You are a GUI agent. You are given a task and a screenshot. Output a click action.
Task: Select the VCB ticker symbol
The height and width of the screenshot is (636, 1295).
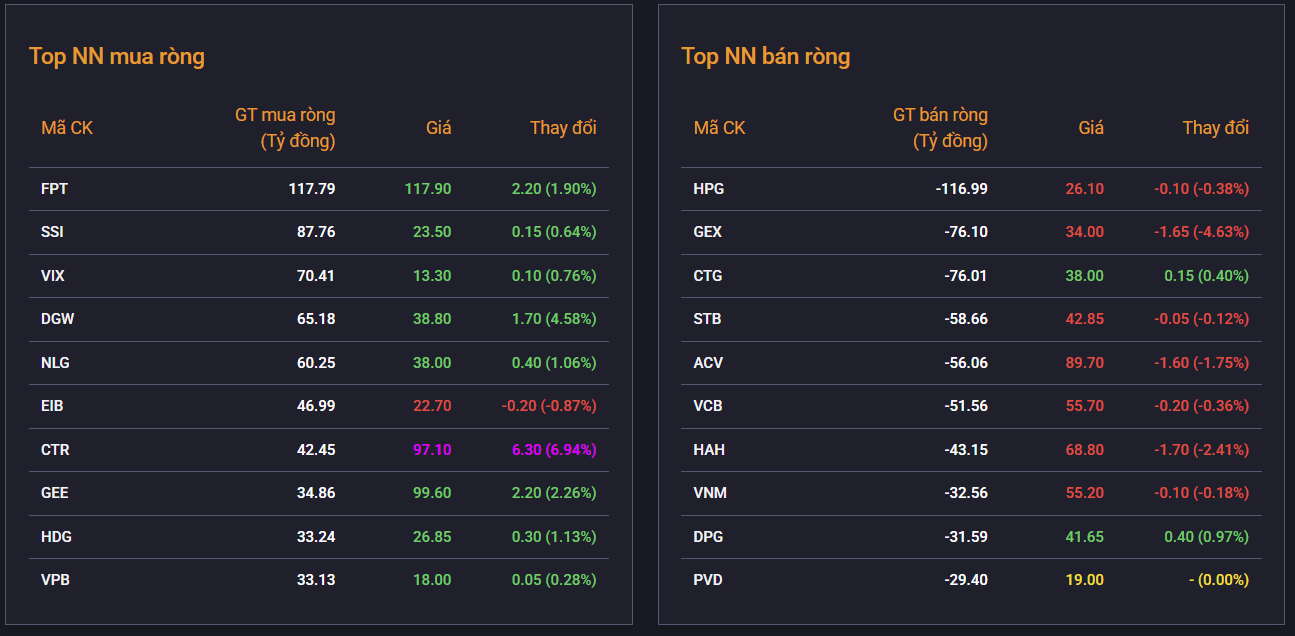click(x=708, y=406)
